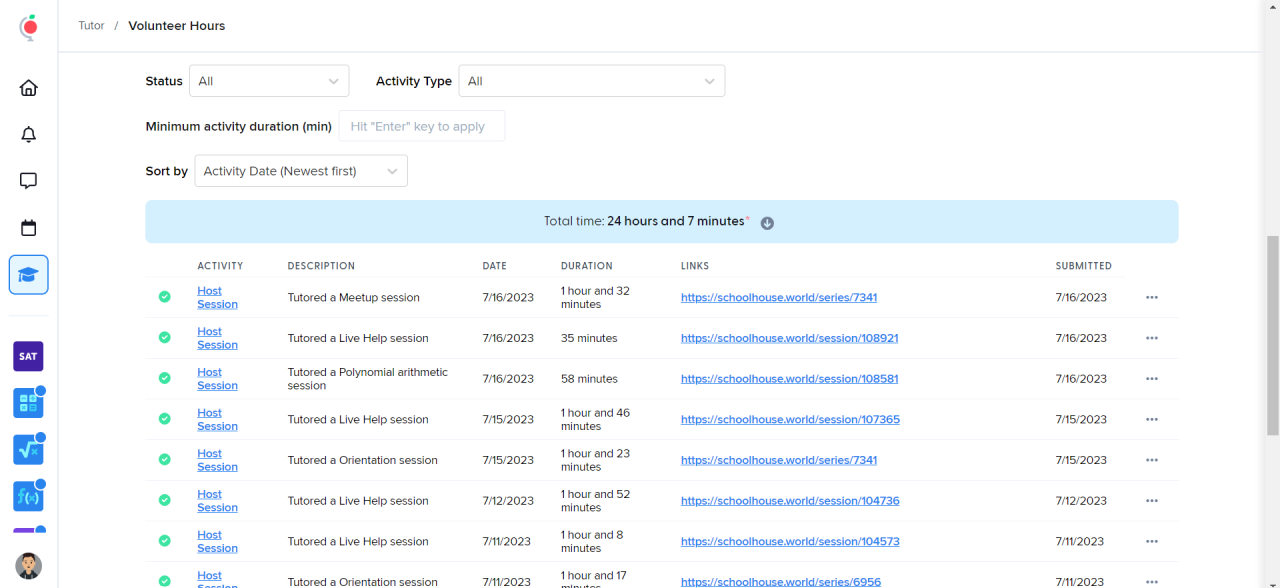Open the square root math icon
Screen dimensions: 1280x588
pos(28,450)
